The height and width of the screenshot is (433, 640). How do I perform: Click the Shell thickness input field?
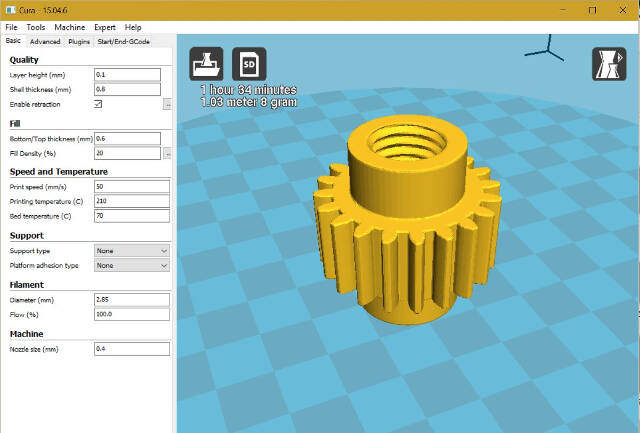coord(127,89)
